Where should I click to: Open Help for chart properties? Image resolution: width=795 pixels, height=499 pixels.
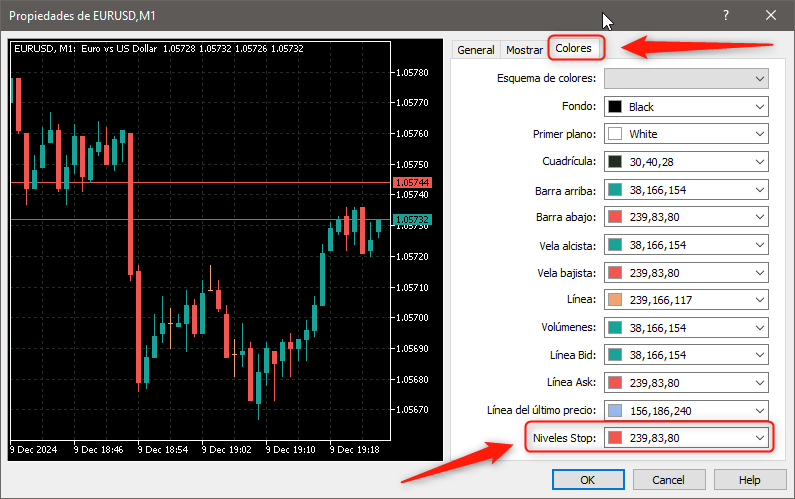click(749, 480)
